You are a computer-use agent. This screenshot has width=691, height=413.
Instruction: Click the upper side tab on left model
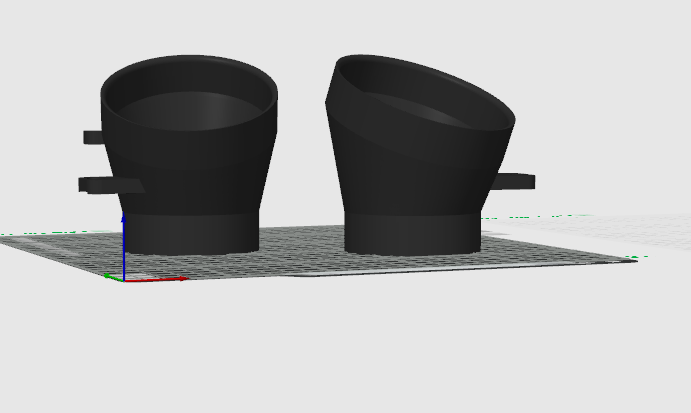[93, 137]
